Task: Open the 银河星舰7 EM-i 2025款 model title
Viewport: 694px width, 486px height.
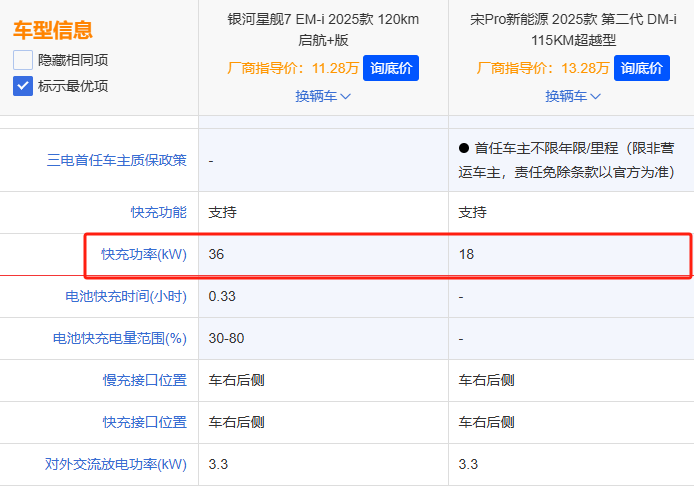Action: click(323, 30)
